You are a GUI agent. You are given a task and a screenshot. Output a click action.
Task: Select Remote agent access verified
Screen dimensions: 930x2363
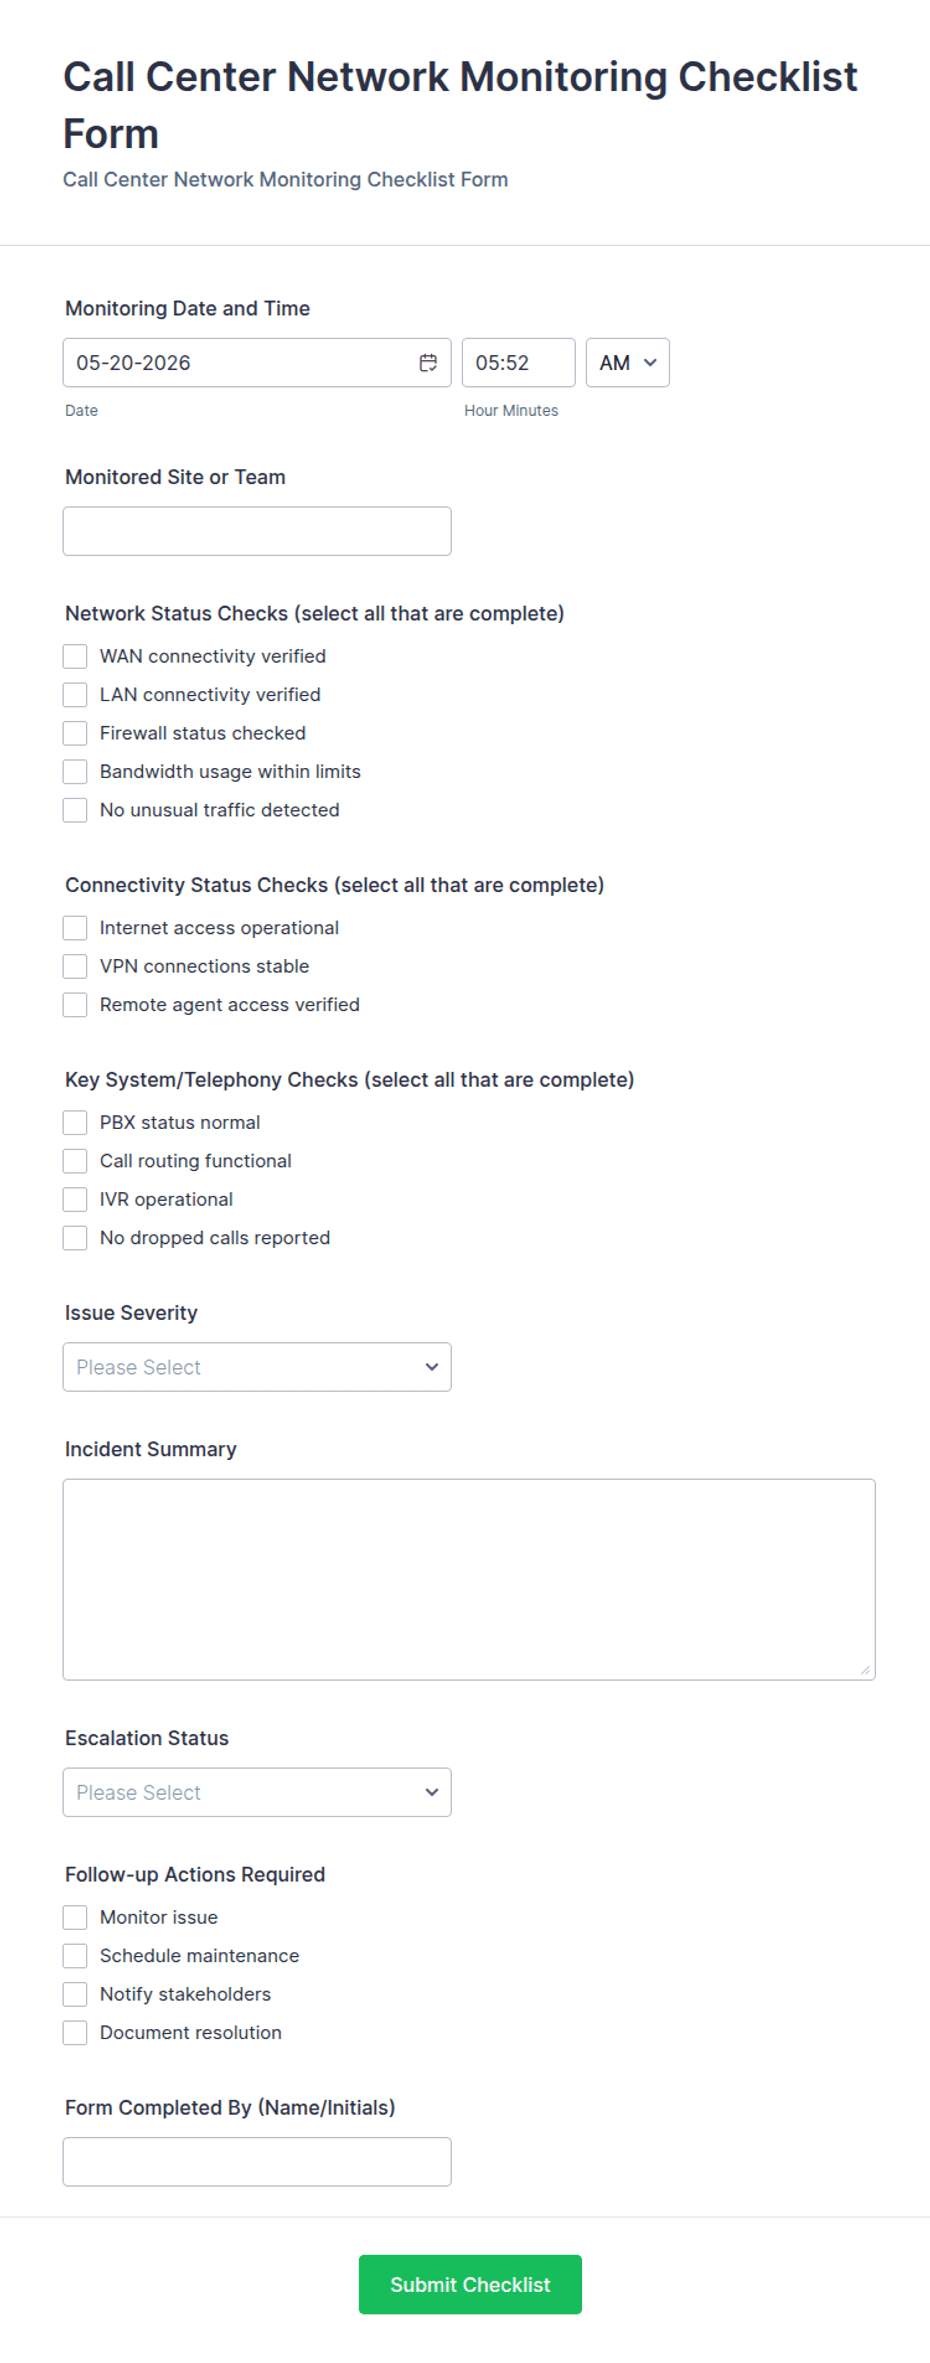75,1004
